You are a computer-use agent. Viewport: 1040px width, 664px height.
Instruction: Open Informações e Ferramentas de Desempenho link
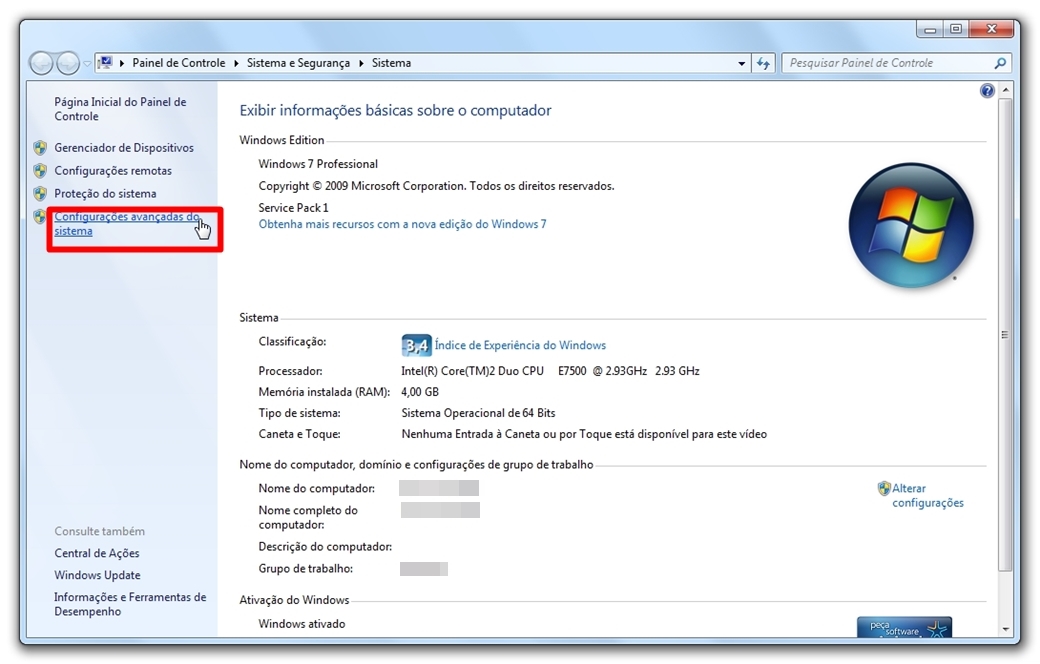click(130, 604)
